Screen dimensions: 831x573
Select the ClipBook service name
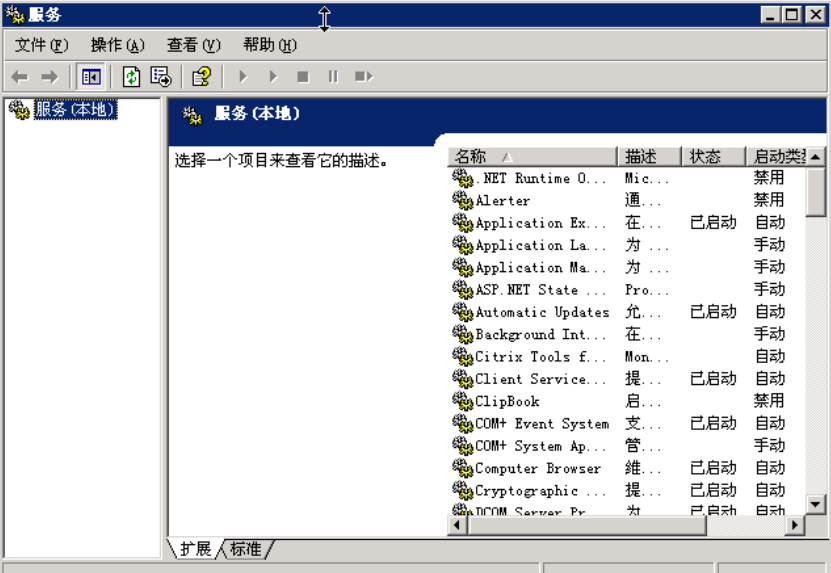click(507, 401)
